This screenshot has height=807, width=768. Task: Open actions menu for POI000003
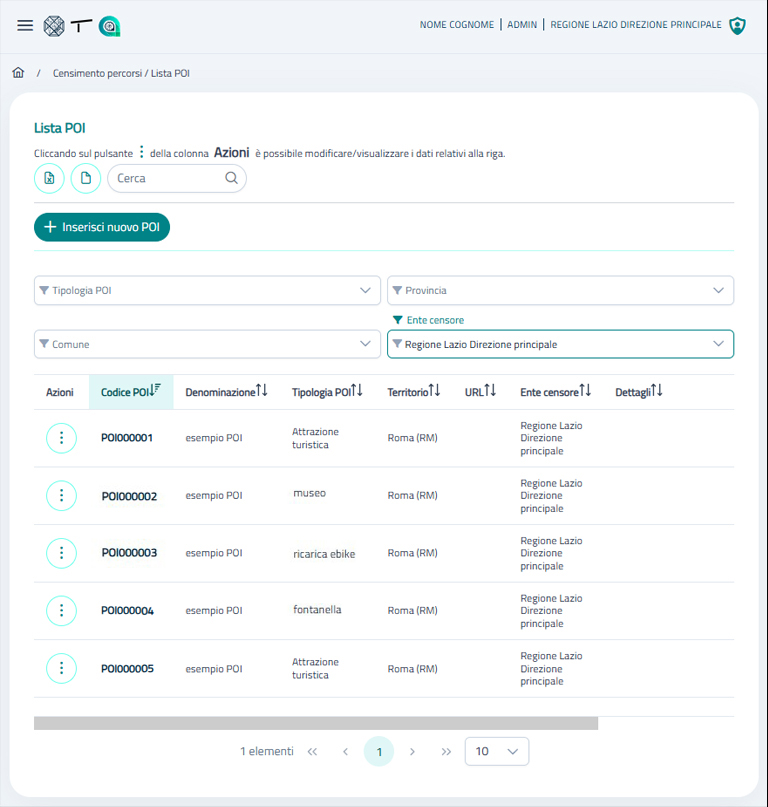point(61,553)
